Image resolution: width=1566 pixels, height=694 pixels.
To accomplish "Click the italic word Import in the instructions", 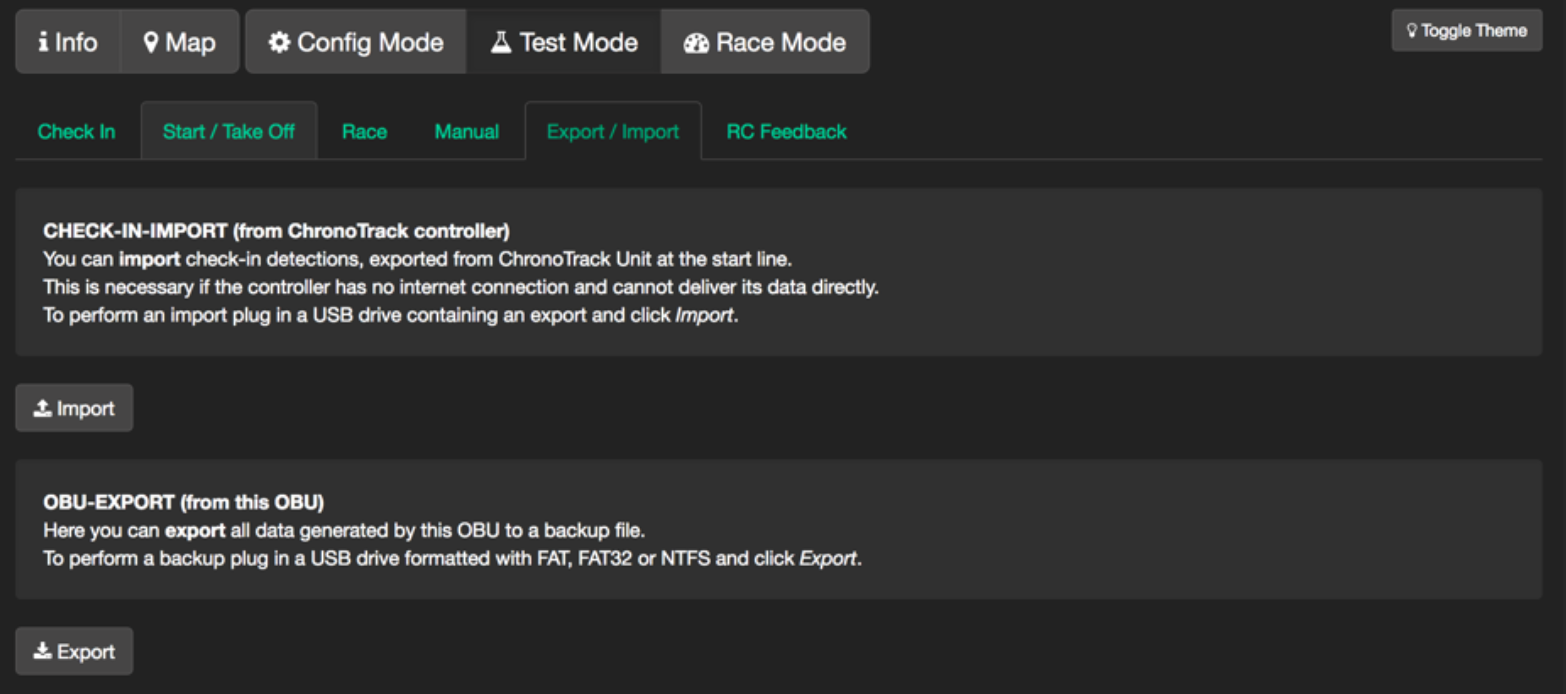I will (705, 316).
